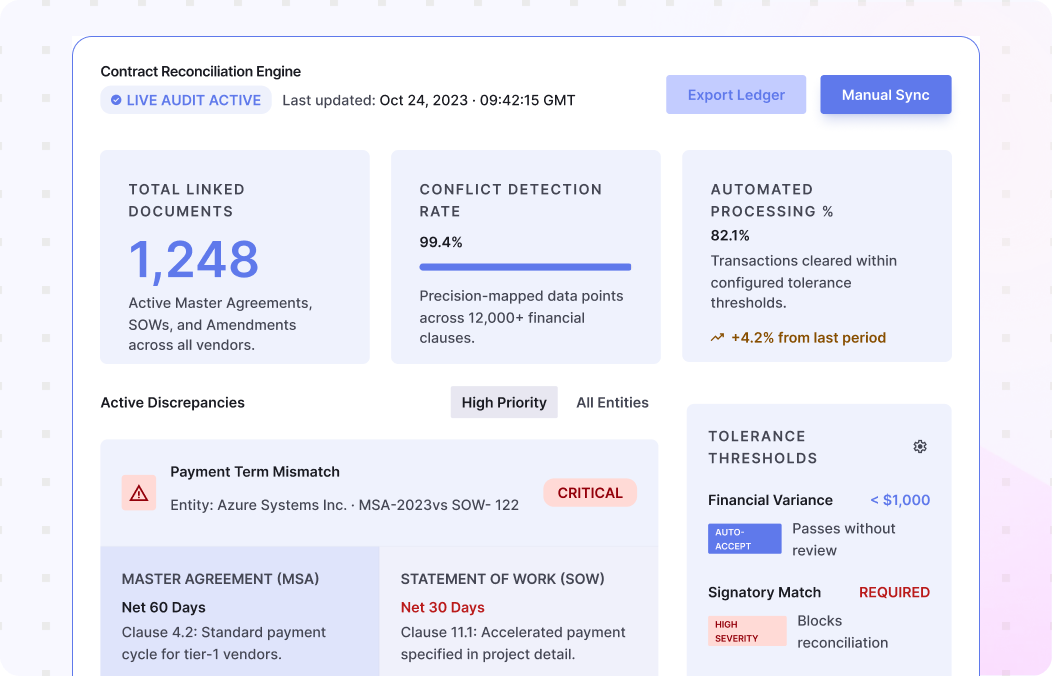Click 'Net 30 Days' in SOW panel

click(x=442, y=608)
